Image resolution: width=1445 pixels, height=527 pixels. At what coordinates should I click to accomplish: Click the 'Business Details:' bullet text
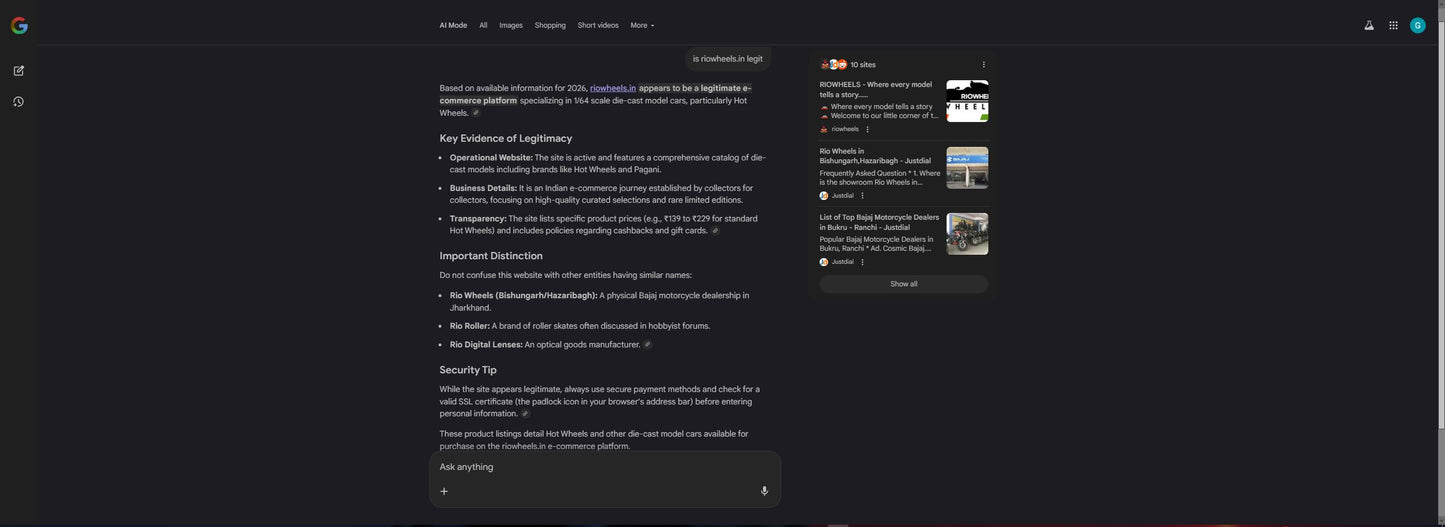click(x=483, y=188)
